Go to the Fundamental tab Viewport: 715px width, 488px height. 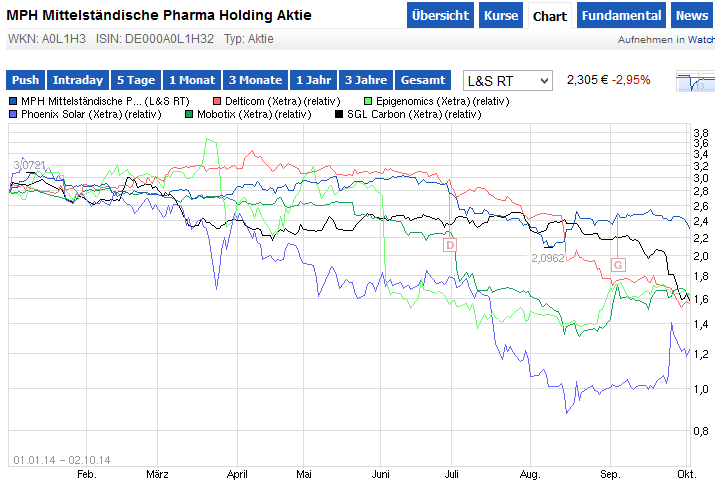621,16
